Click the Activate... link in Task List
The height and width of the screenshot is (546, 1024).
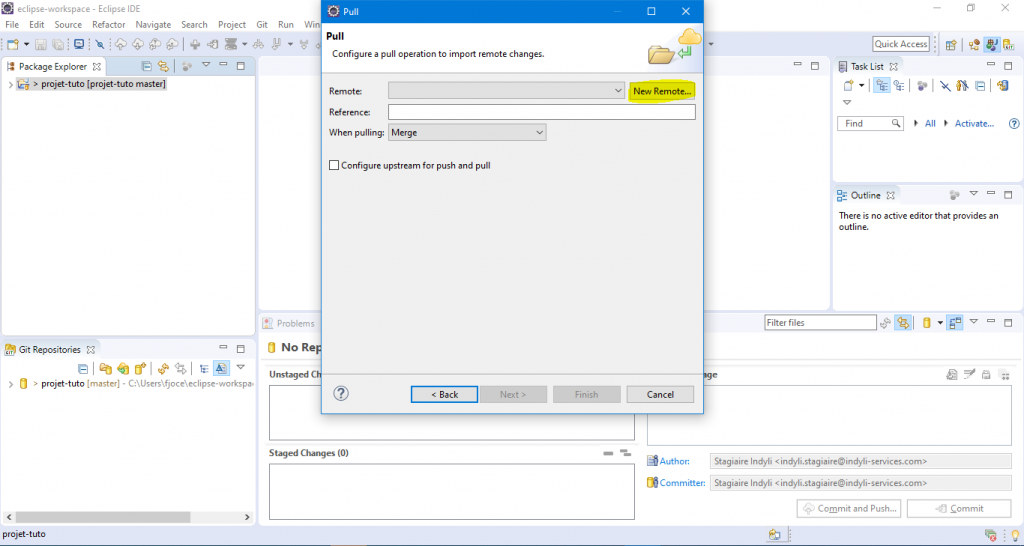(x=974, y=123)
